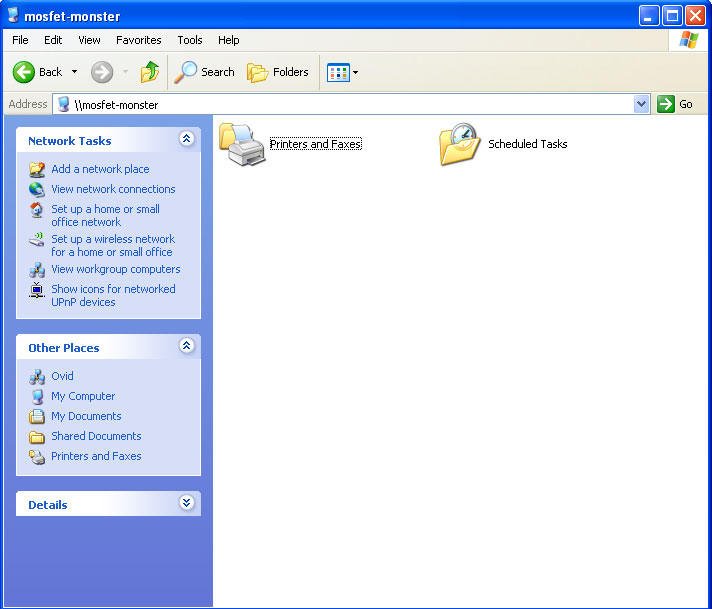Viewport: 712px width, 609px height.
Task: Expand the Address bar dropdown
Action: [x=641, y=104]
